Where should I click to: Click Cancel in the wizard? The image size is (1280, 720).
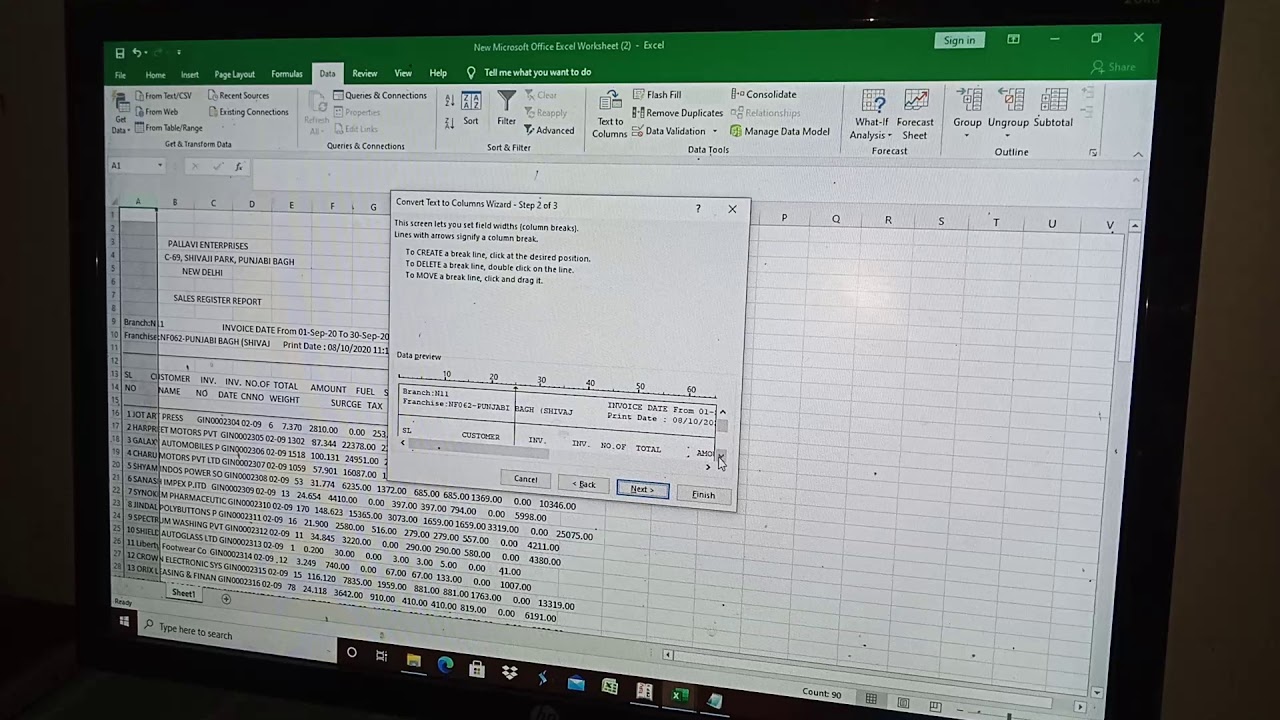click(525, 479)
